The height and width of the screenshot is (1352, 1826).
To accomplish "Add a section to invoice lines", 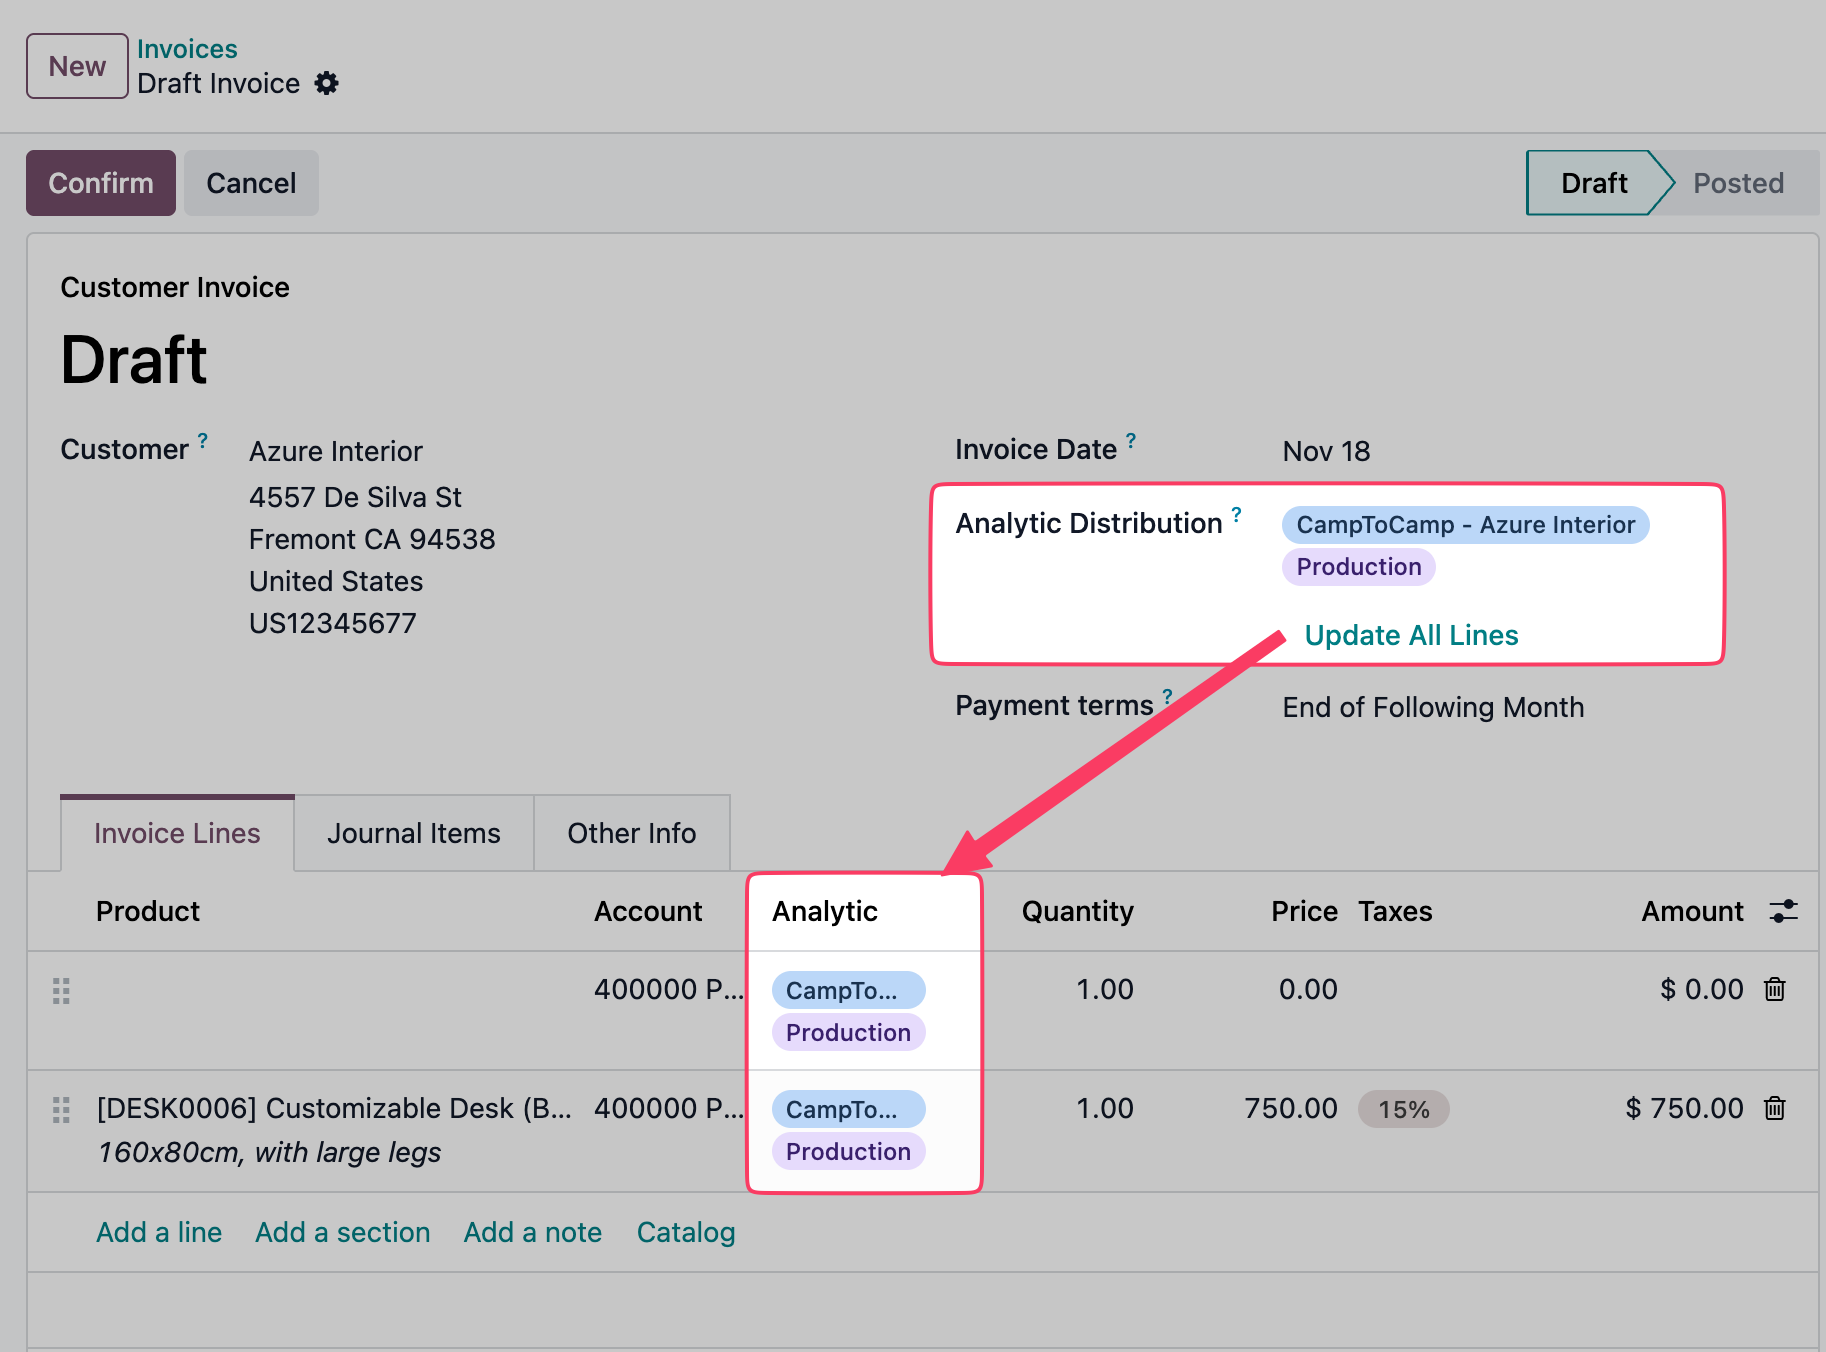I will coord(342,1231).
